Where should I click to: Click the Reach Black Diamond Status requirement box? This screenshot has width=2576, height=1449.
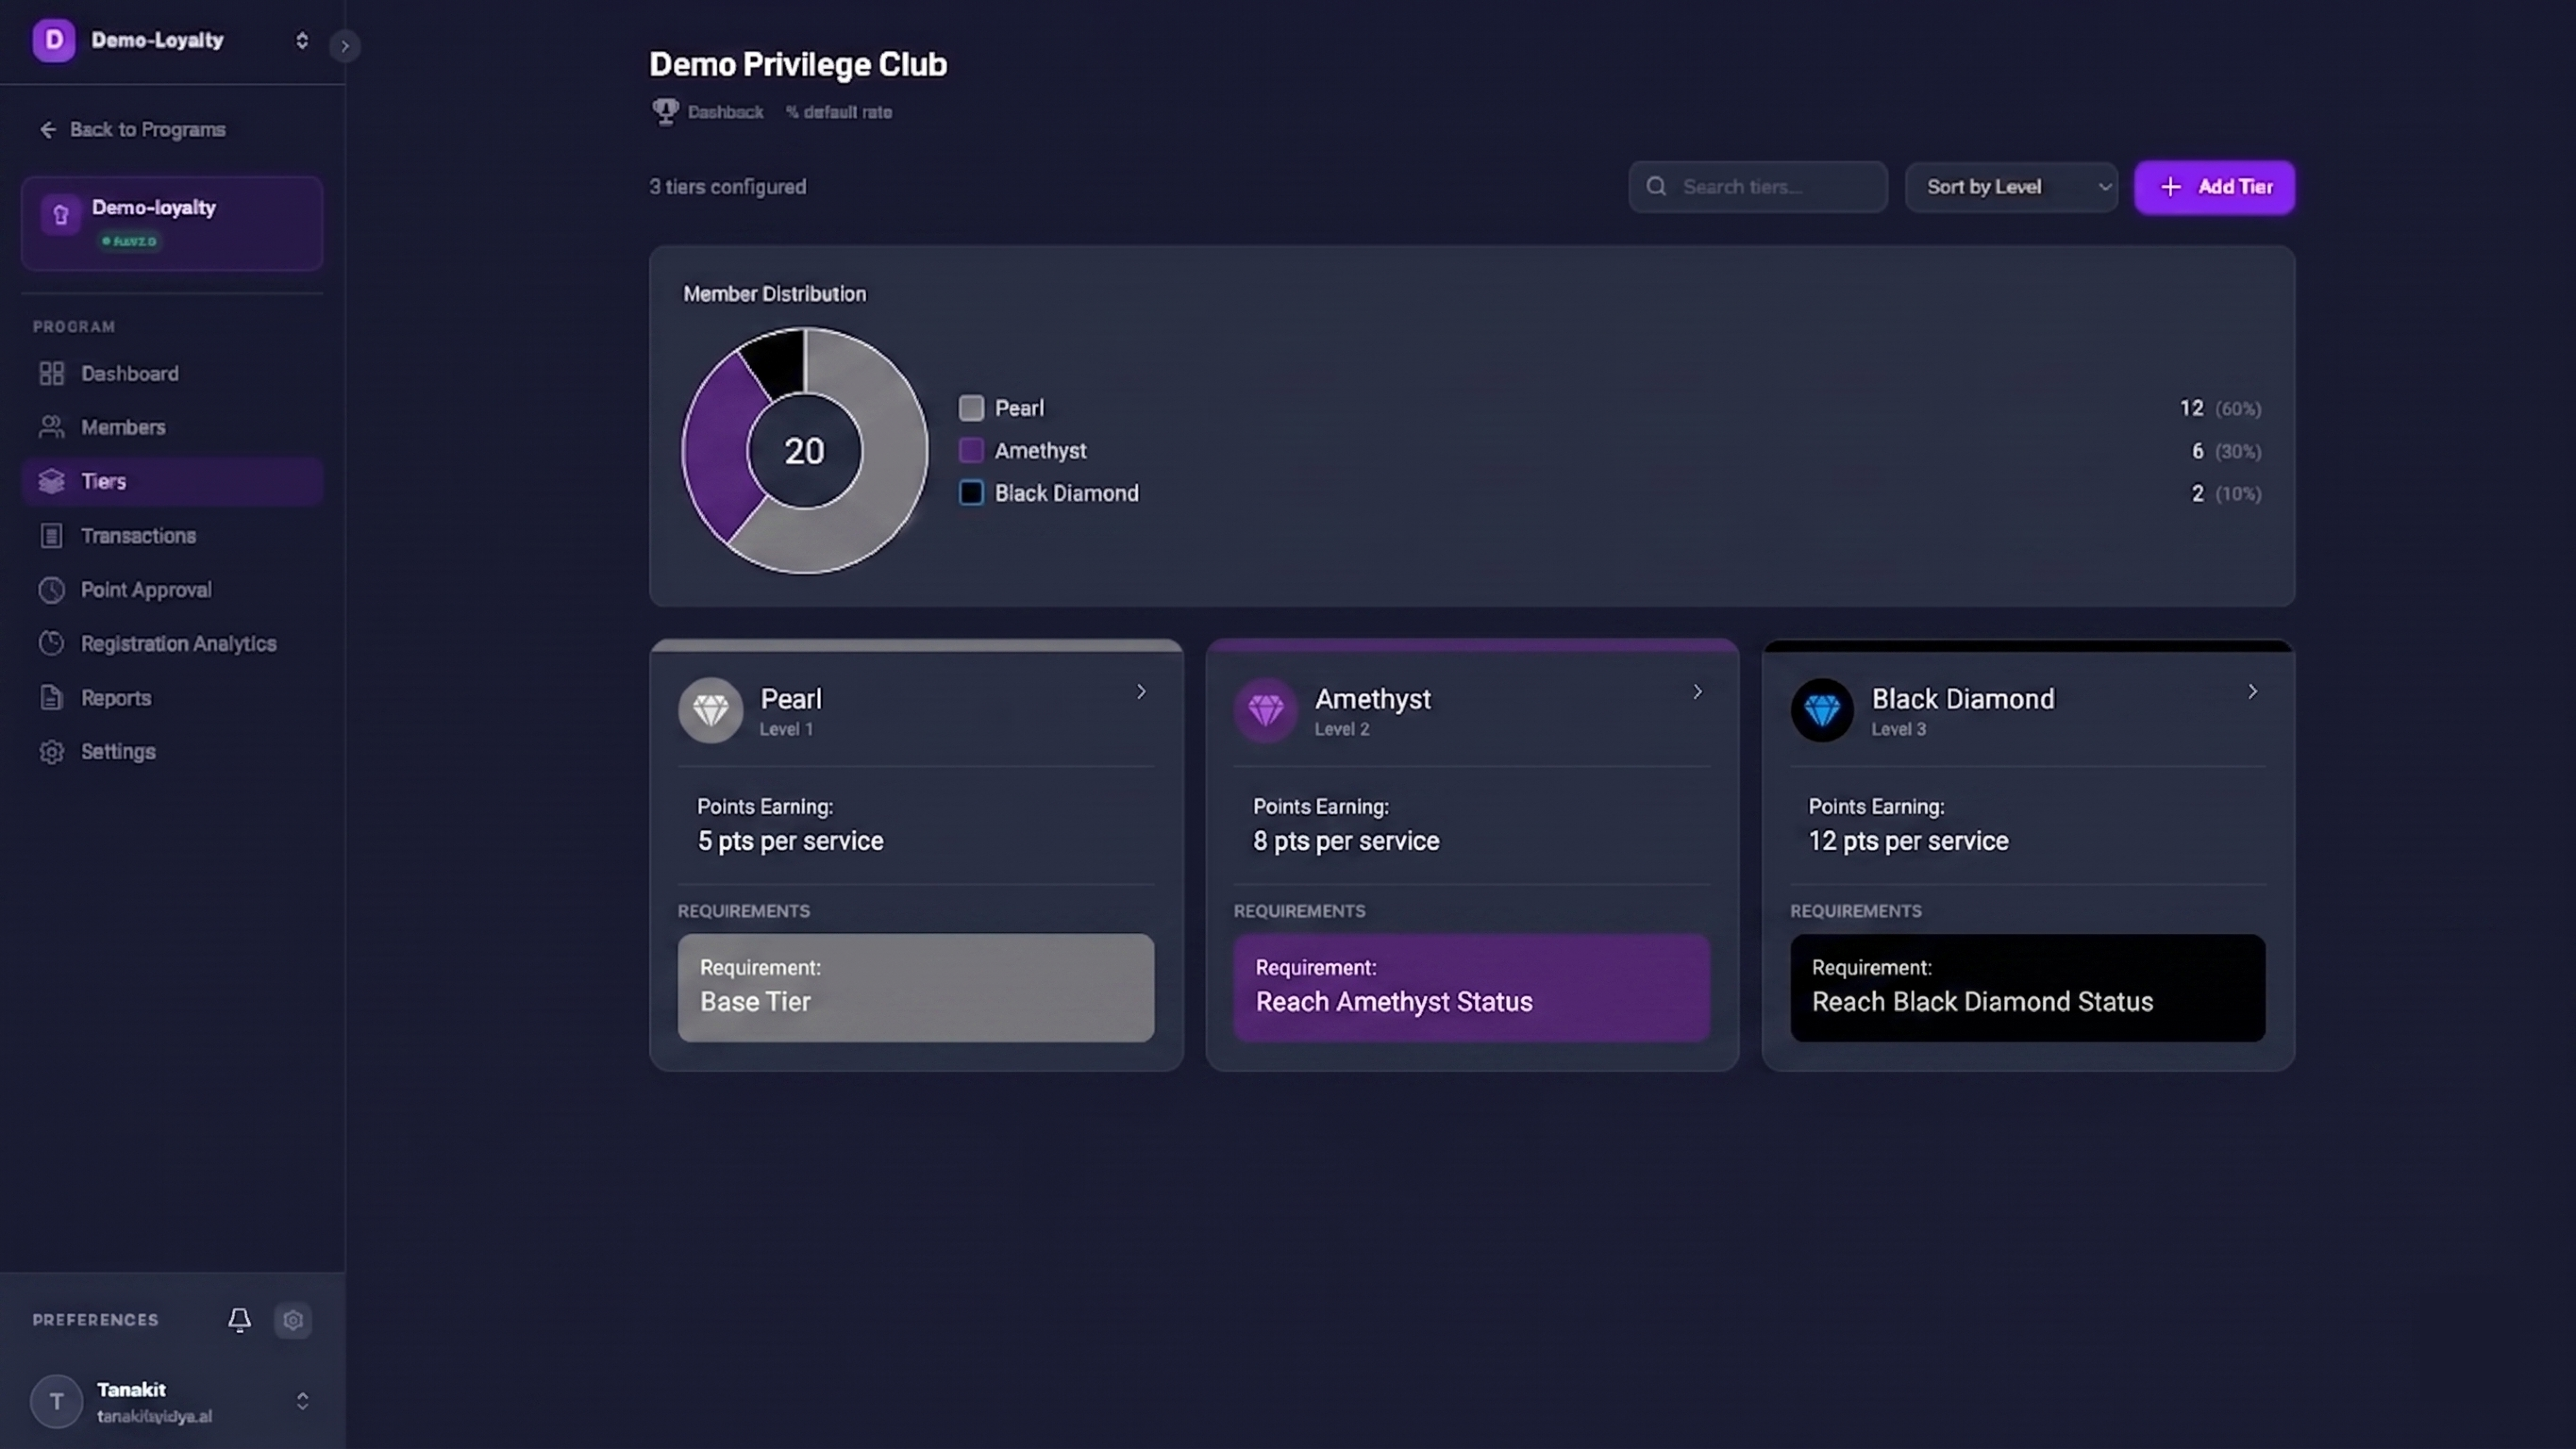(2028, 988)
